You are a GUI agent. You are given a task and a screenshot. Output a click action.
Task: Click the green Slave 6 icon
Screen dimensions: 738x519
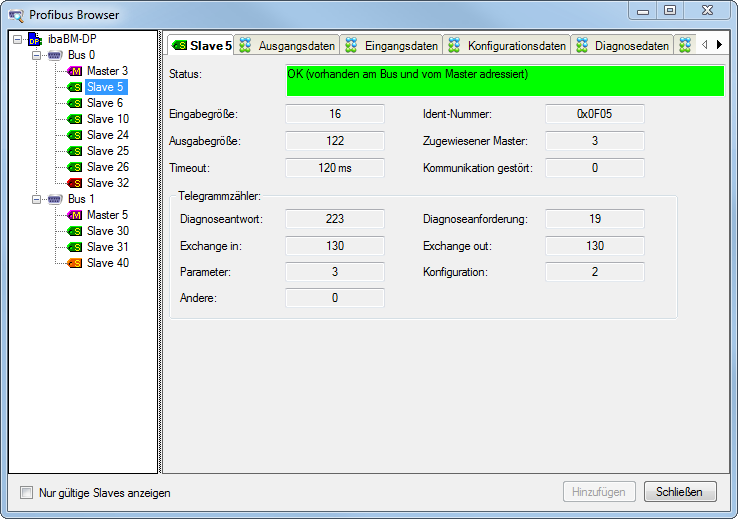click(x=74, y=103)
